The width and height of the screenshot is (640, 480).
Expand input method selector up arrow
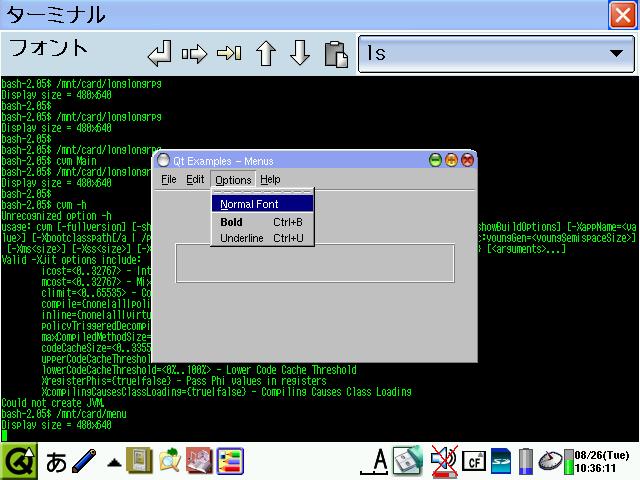(114, 463)
